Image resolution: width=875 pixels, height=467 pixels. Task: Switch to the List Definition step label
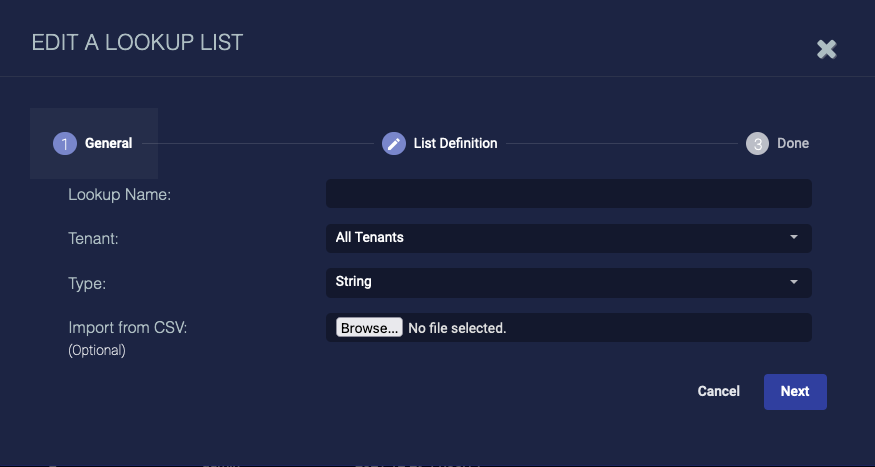pos(455,144)
